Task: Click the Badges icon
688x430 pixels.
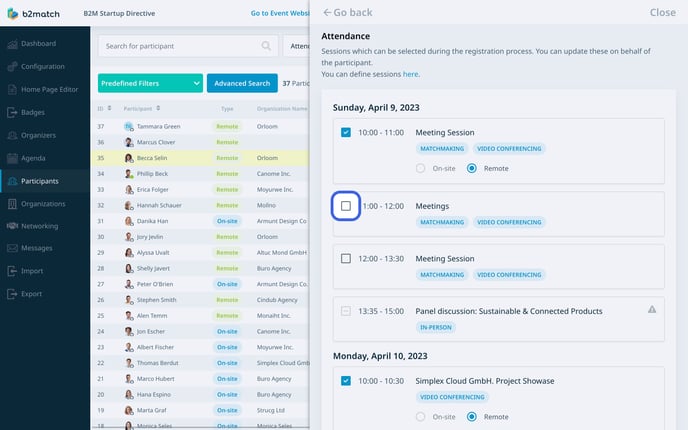Action: click(x=12, y=112)
